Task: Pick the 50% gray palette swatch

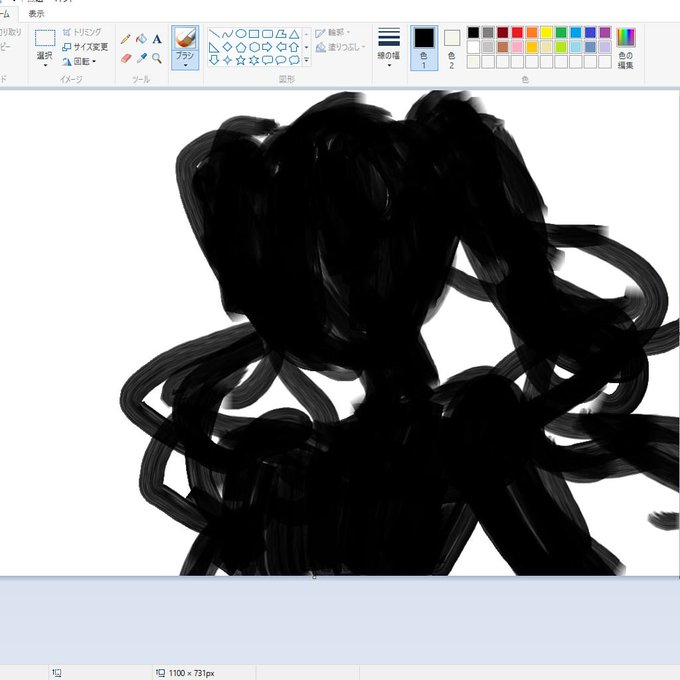Action: pyautogui.click(x=488, y=33)
